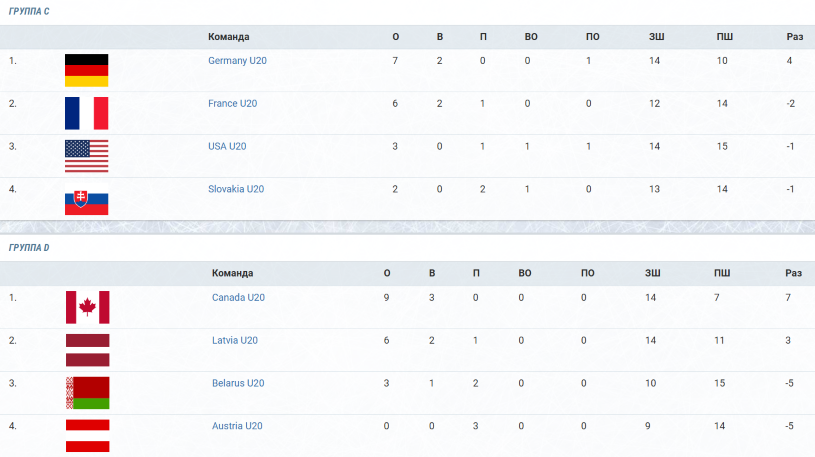Click the Группа C heading
The width and height of the screenshot is (815, 457).
(x=29, y=11)
